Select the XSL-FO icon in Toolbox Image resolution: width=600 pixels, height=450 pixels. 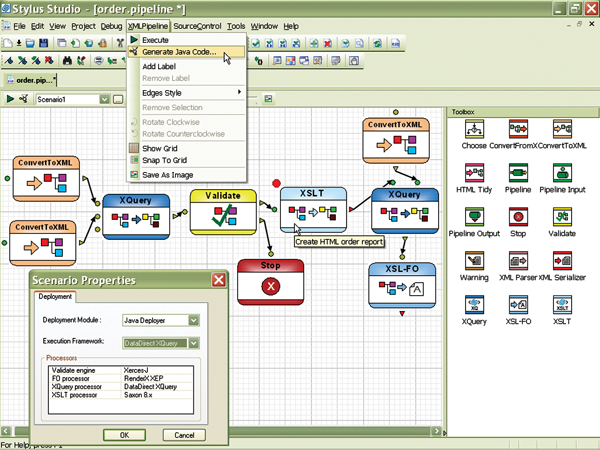point(518,305)
